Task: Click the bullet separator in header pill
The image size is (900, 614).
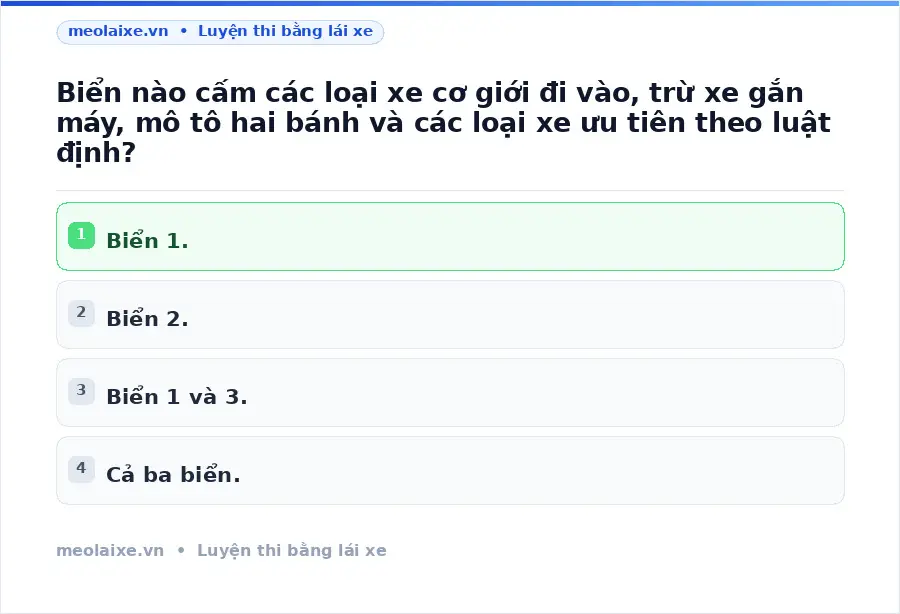Action: tap(184, 32)
